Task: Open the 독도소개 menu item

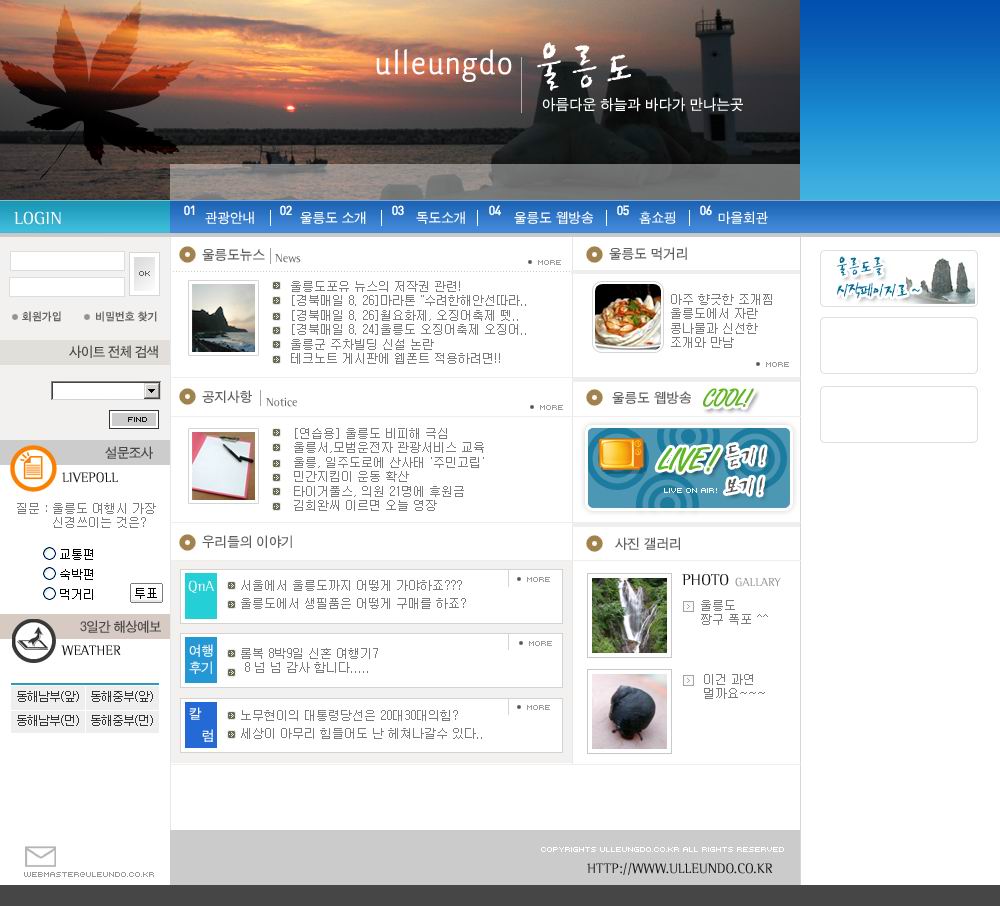Action: point(440,217)
